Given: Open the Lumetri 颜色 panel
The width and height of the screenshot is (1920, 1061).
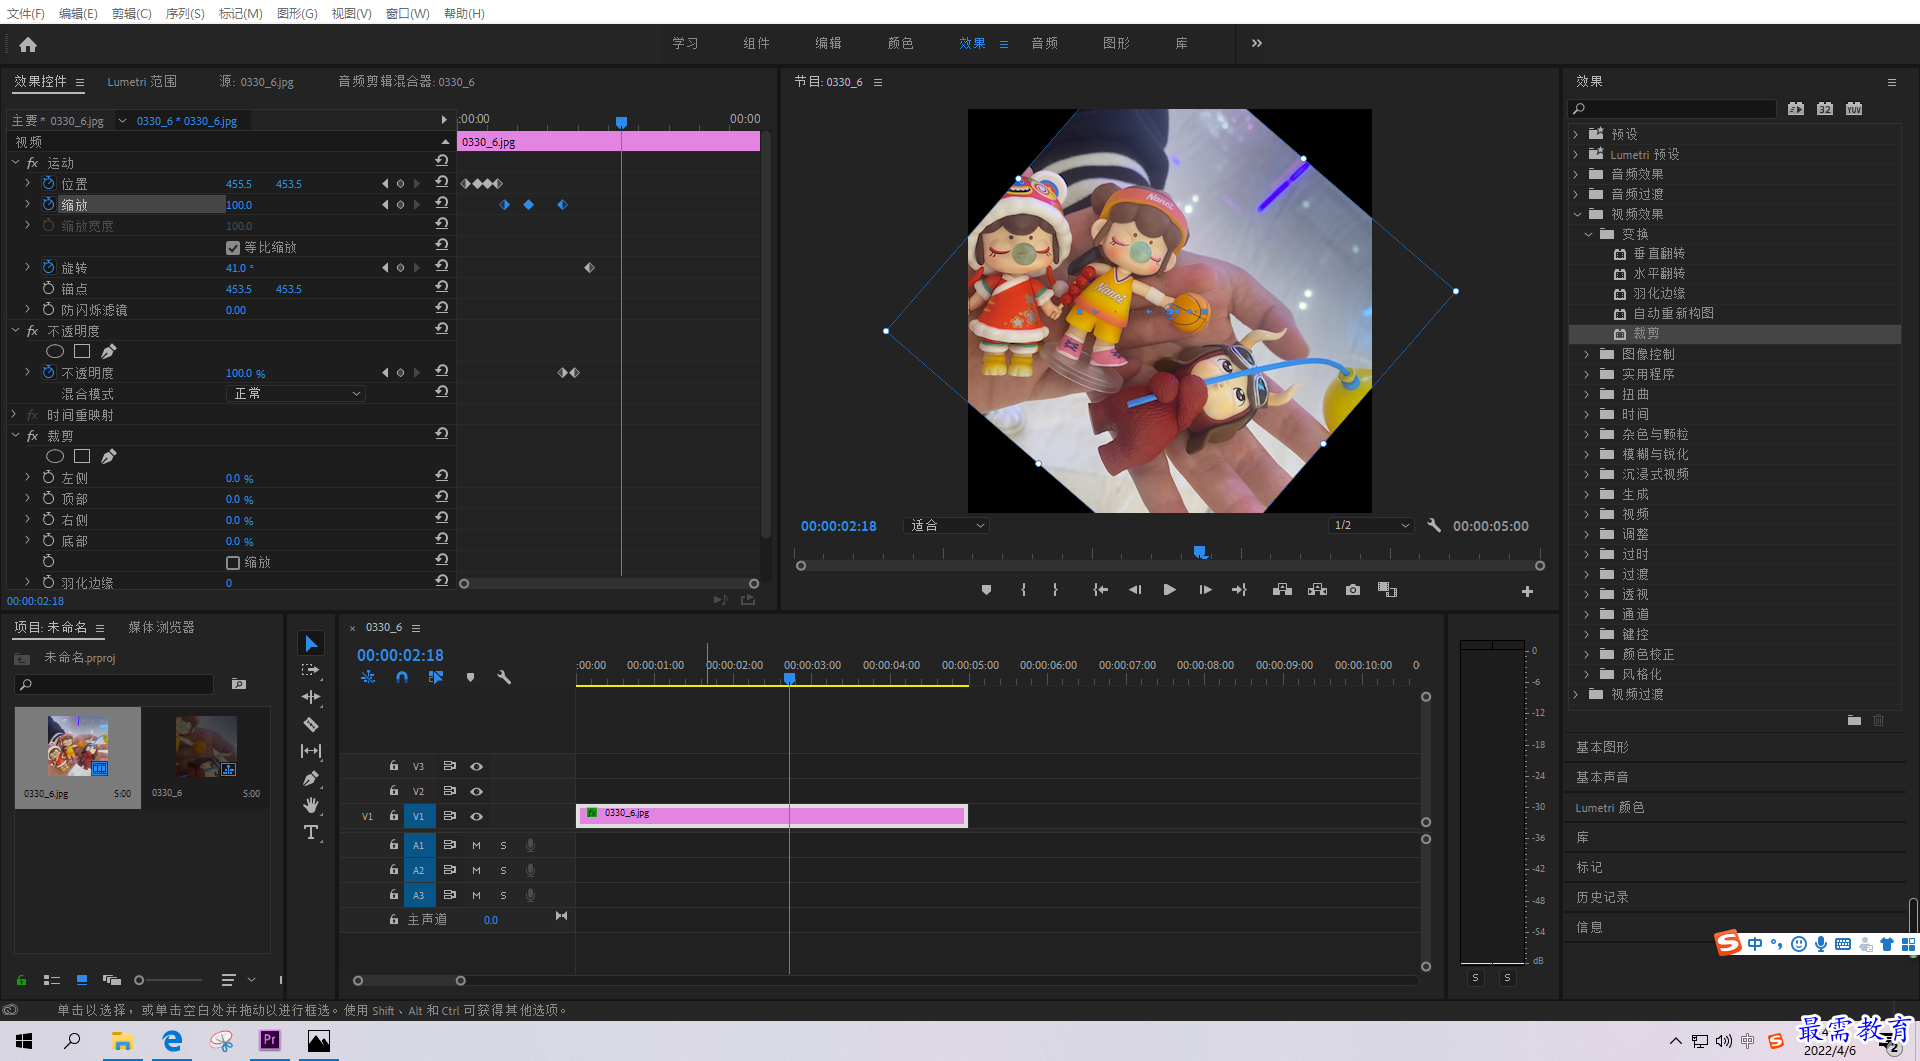Looking at the screenshot, I should [x=1609, y=807].
